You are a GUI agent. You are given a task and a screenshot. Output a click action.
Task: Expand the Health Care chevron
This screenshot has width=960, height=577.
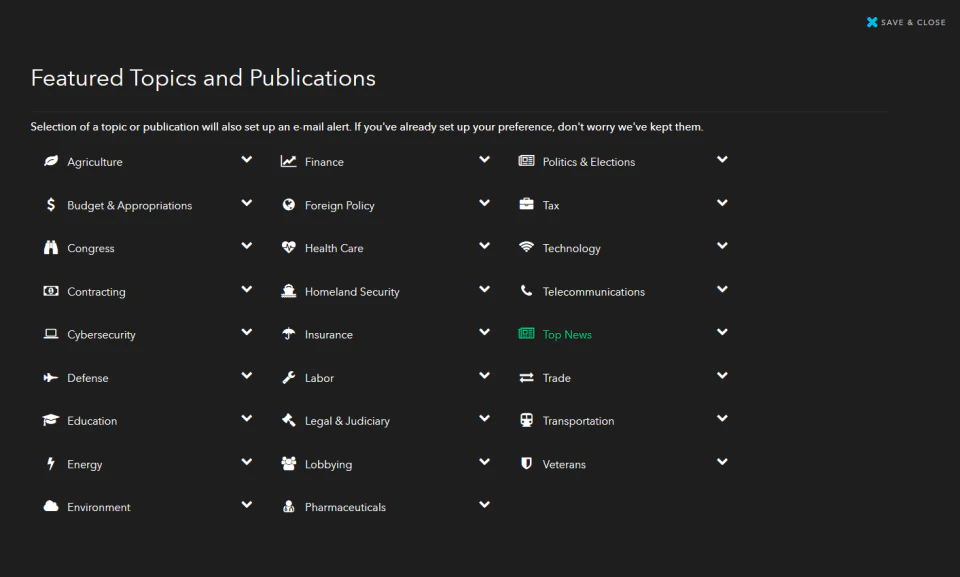[484, 246]
